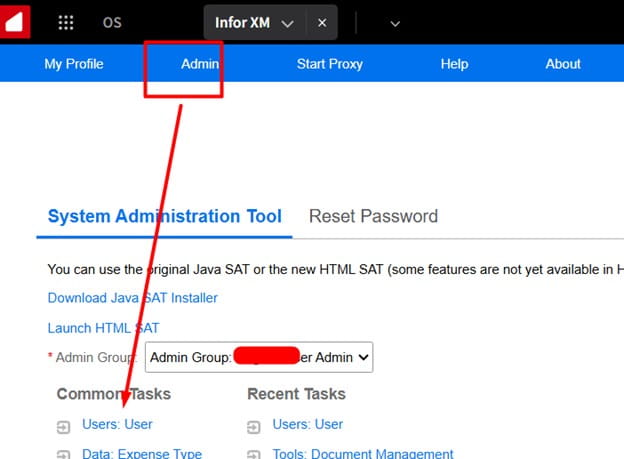Screen dimensions: 624x459
Task: Click the Launch HTML SAT link
Action: tap(103, 328)
